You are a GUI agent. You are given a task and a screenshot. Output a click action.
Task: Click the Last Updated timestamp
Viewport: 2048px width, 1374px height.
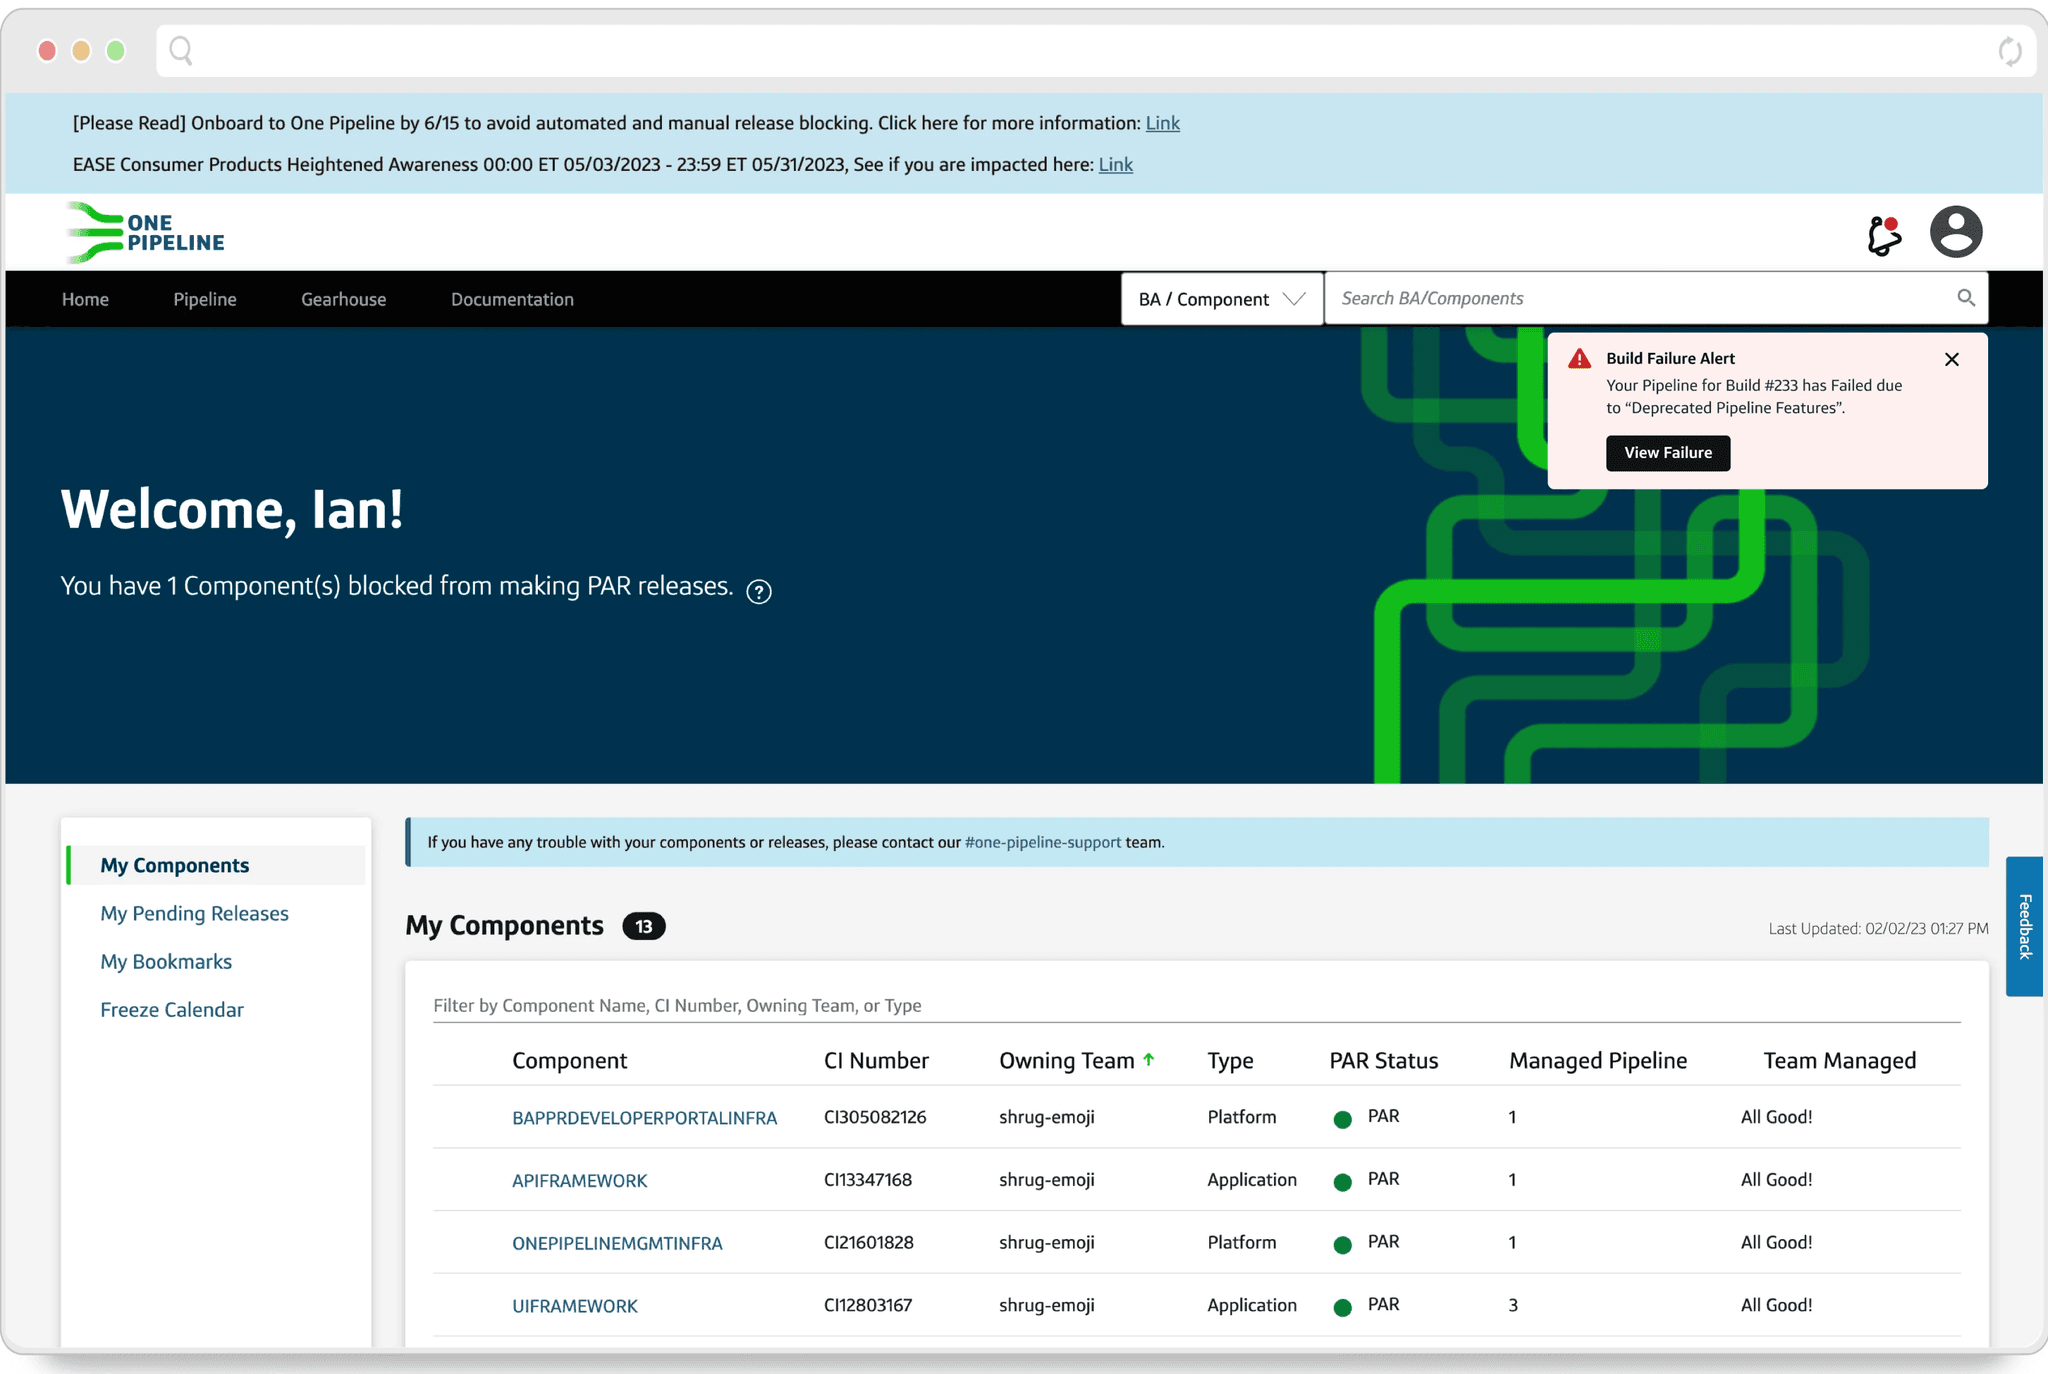coord(1878,928)
